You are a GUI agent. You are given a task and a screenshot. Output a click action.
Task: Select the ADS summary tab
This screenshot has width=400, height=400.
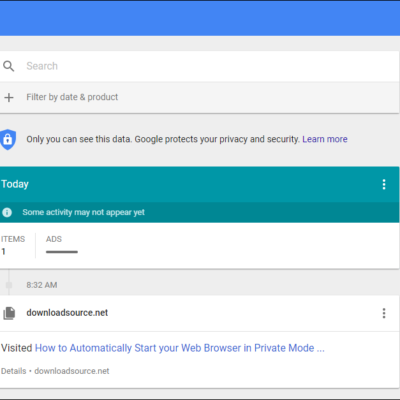62,245
